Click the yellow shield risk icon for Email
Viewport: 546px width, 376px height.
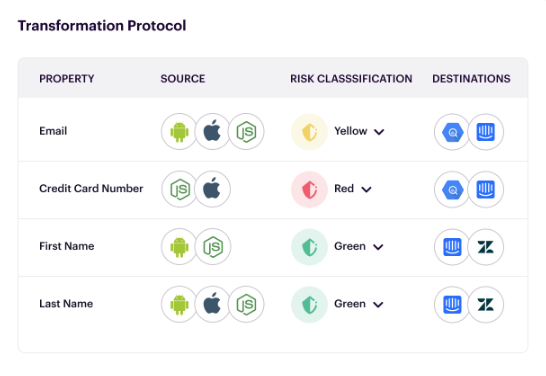pos(309,132)
